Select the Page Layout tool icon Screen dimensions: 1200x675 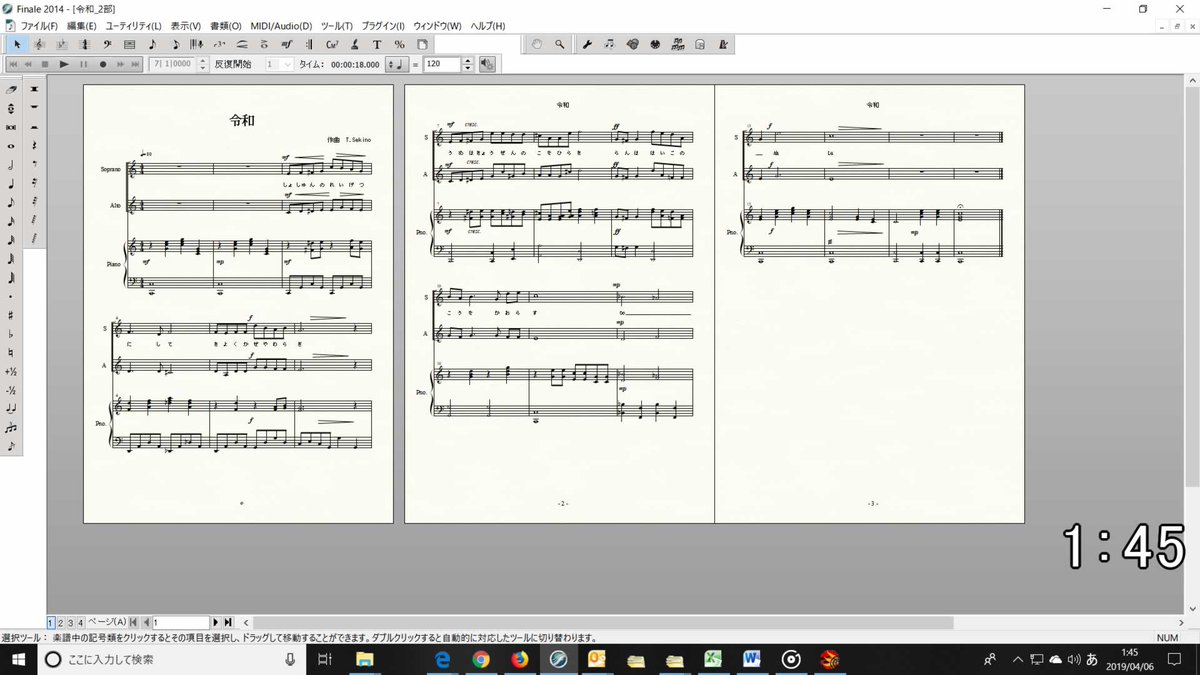click(422, 44)
